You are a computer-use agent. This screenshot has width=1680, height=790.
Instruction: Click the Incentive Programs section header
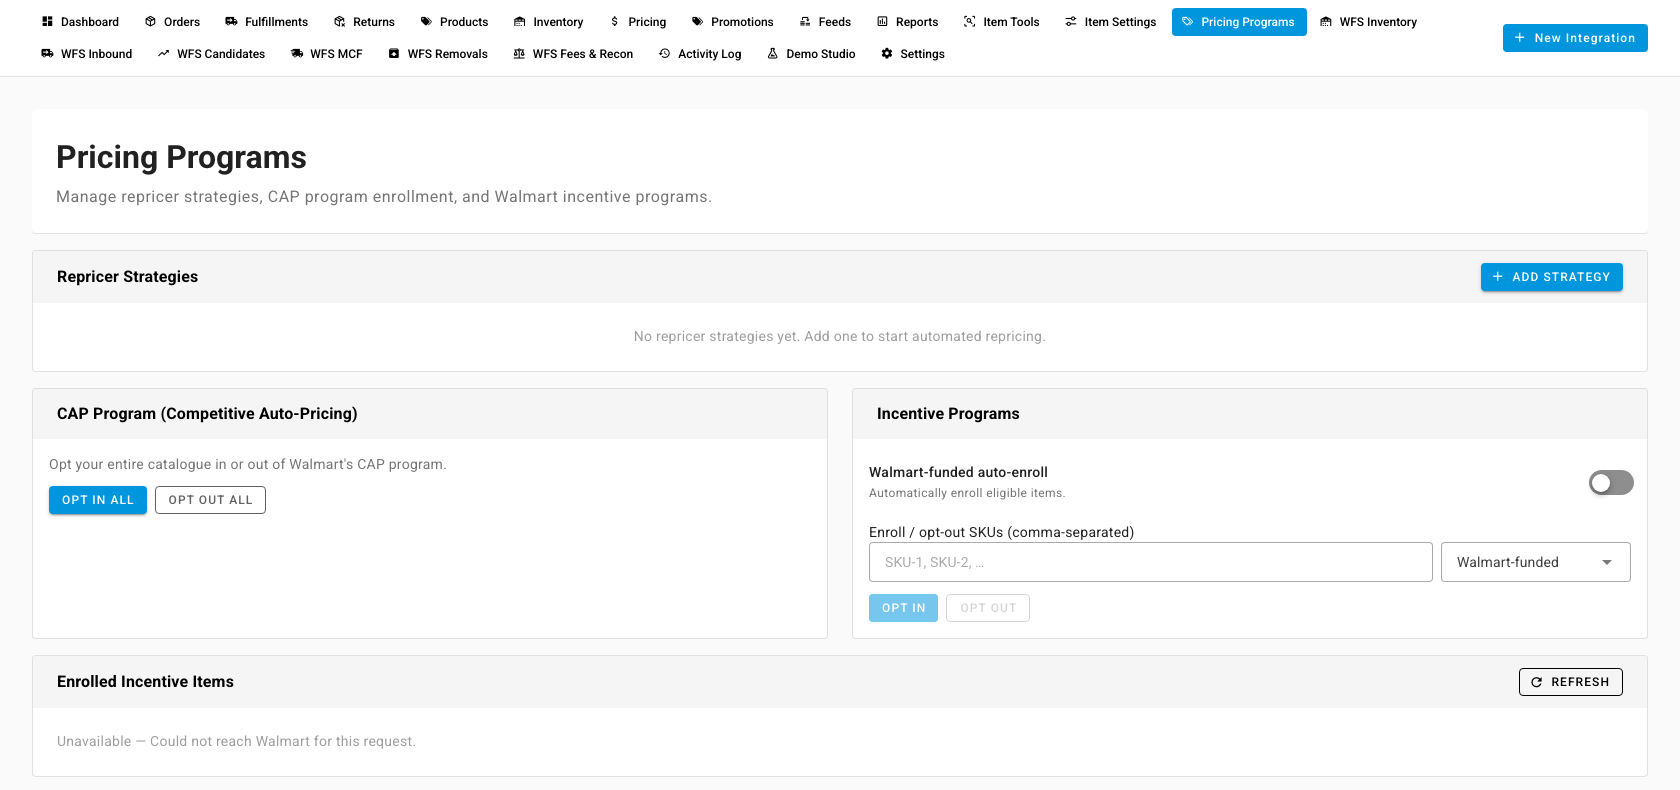[948, 413]
